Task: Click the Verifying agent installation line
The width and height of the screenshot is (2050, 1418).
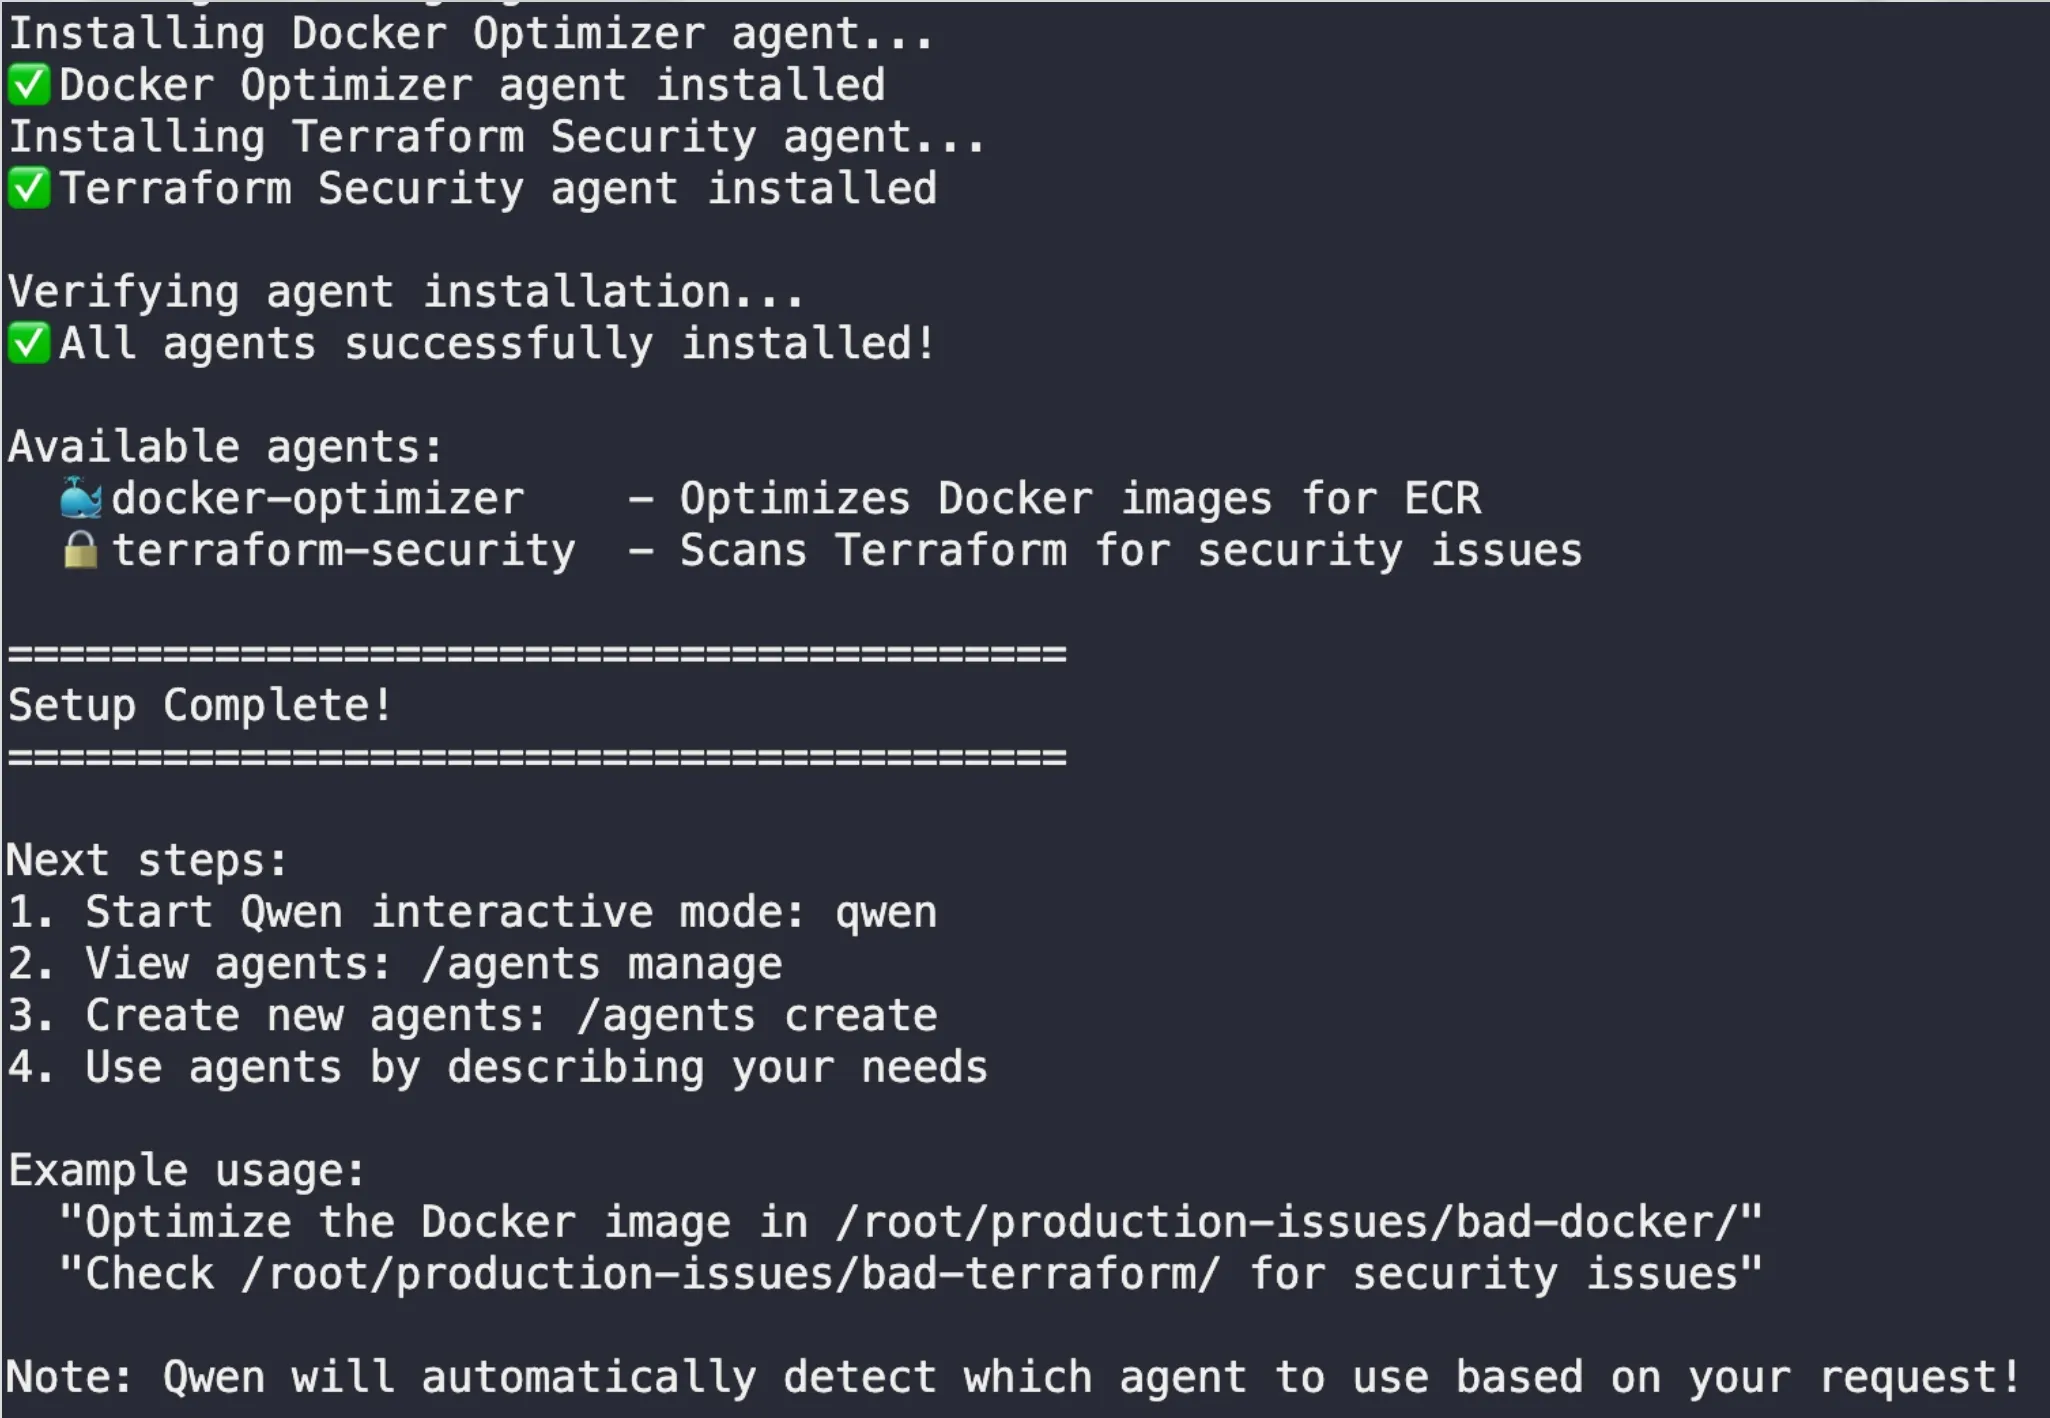Action: pos(405,292)
